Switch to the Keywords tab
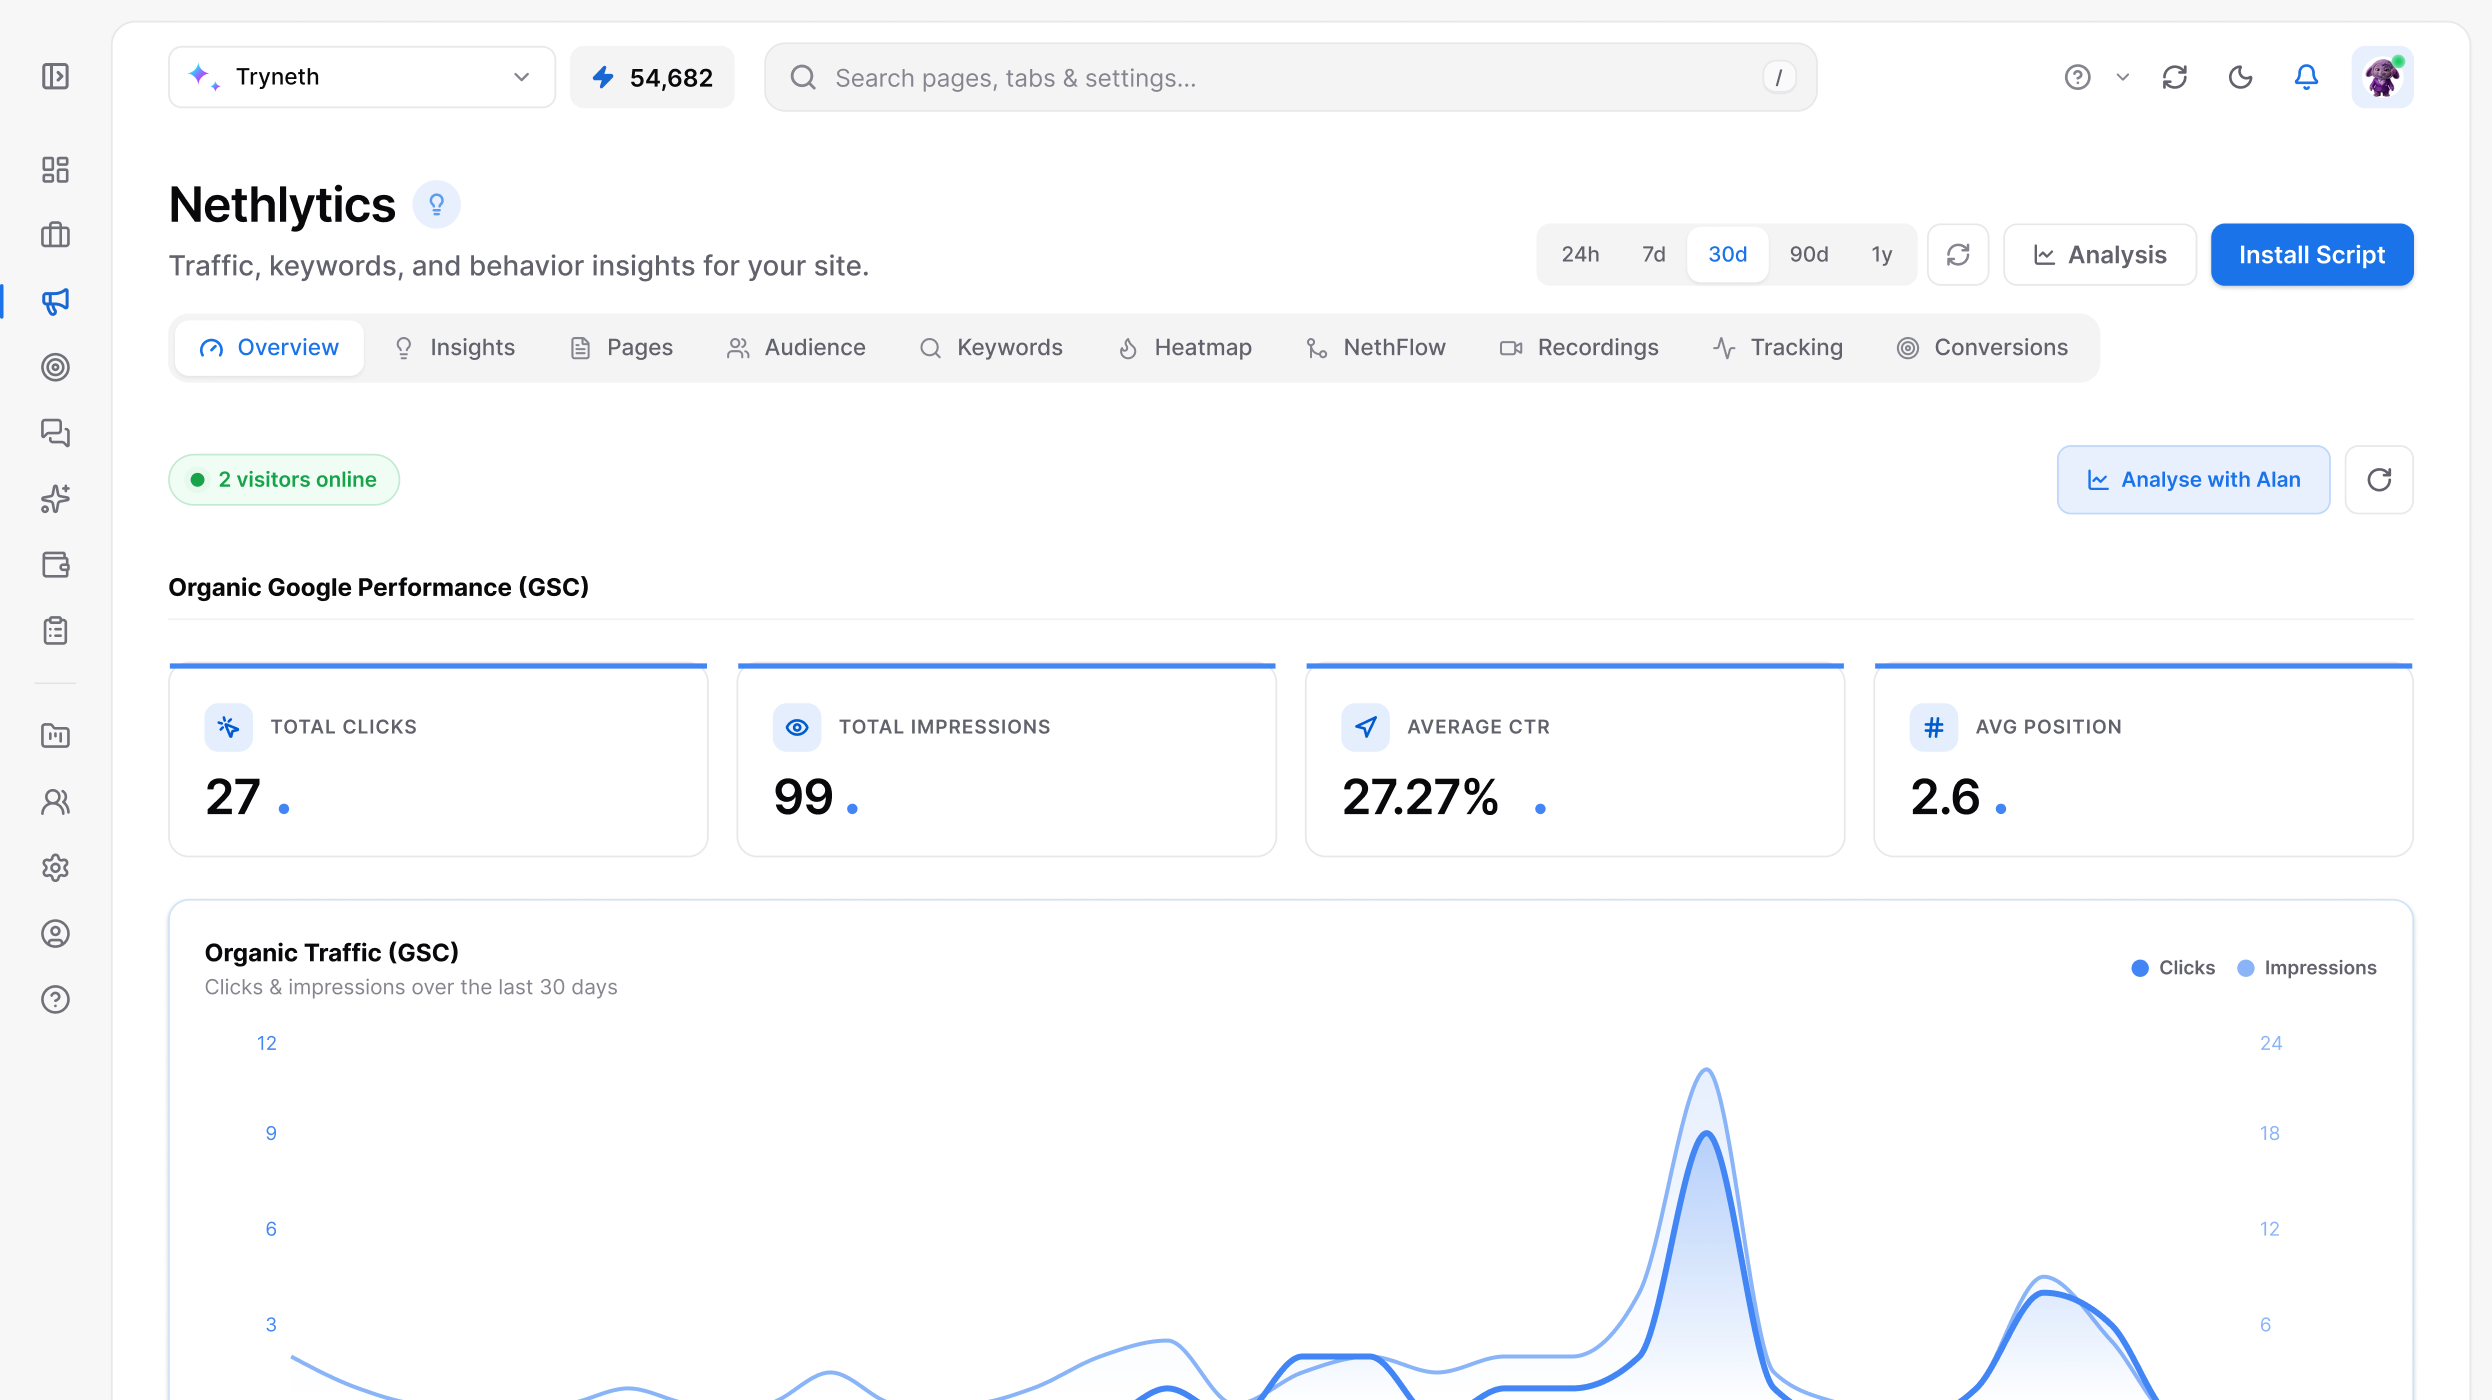 coord(991,348)
